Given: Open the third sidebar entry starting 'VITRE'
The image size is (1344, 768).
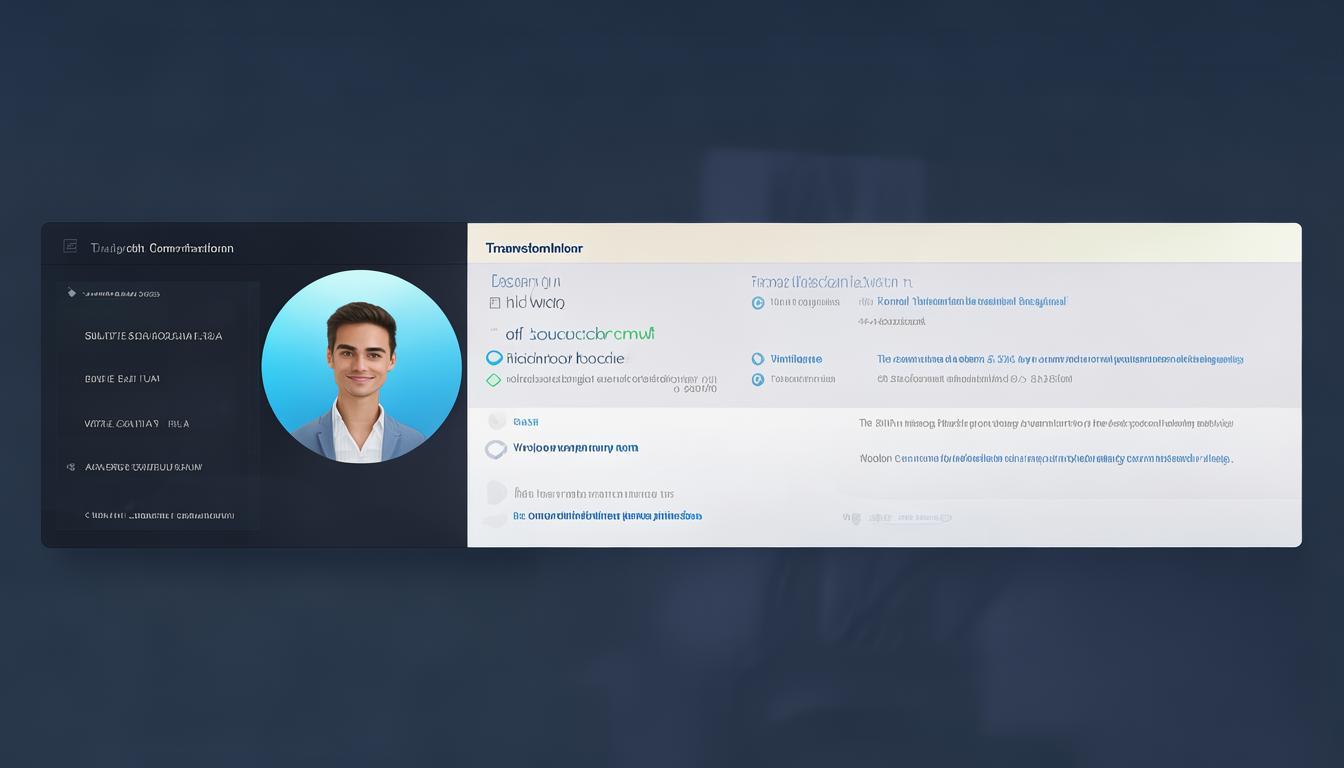Looking at the screenshot, I should point(137,424).
